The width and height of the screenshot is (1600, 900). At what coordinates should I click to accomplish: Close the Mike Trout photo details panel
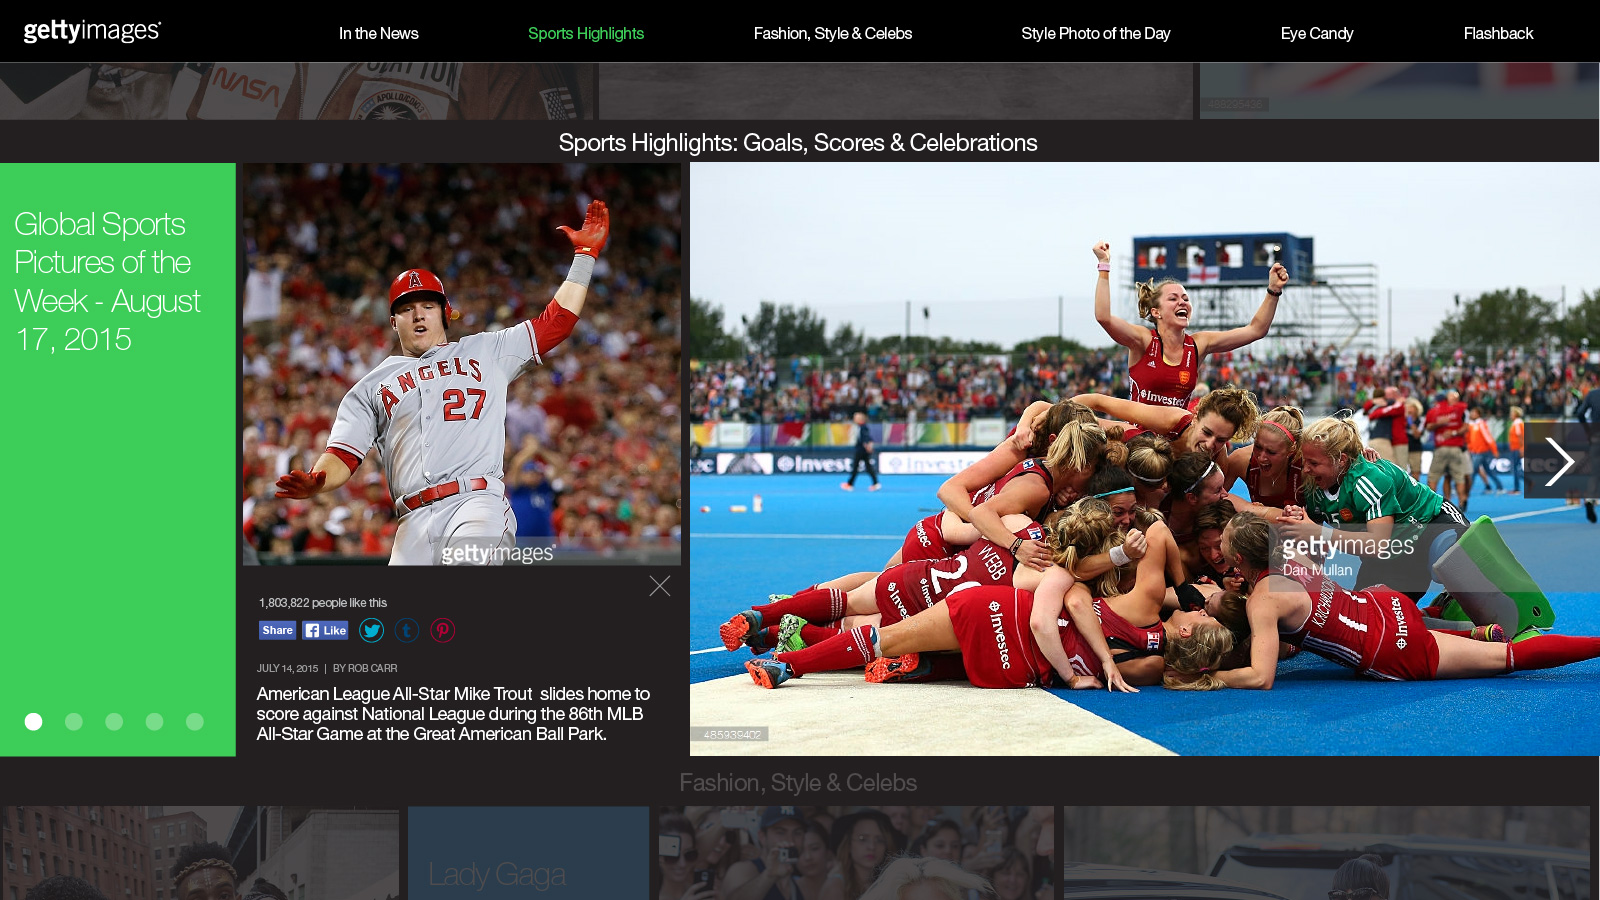[660, 586]
